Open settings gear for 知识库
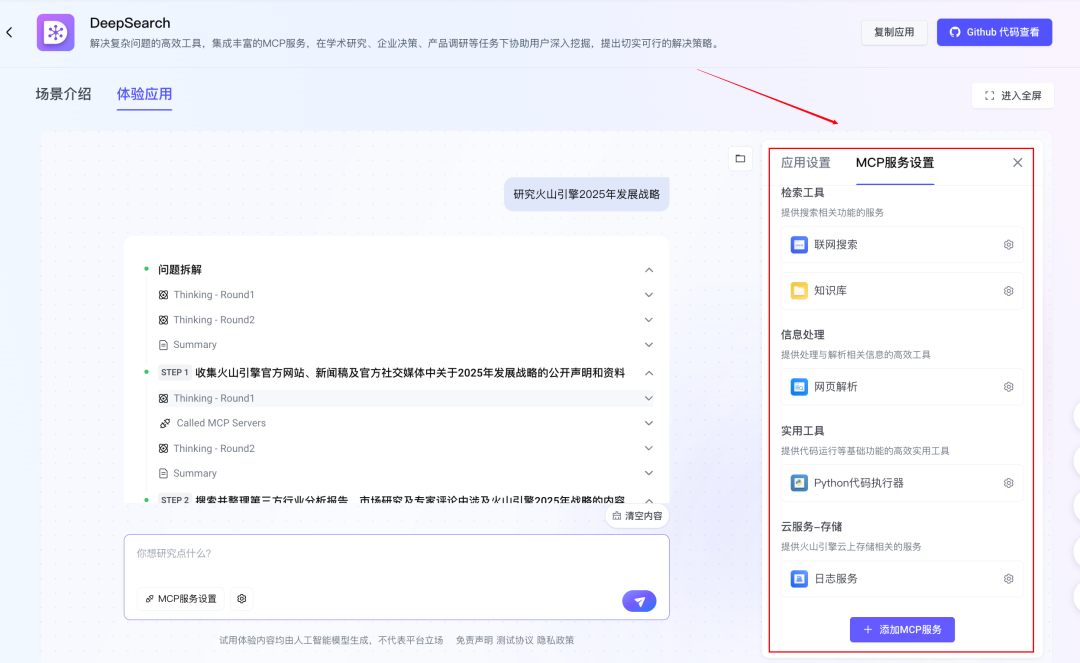This screenshot has height=663, width=1080. 1008,291
